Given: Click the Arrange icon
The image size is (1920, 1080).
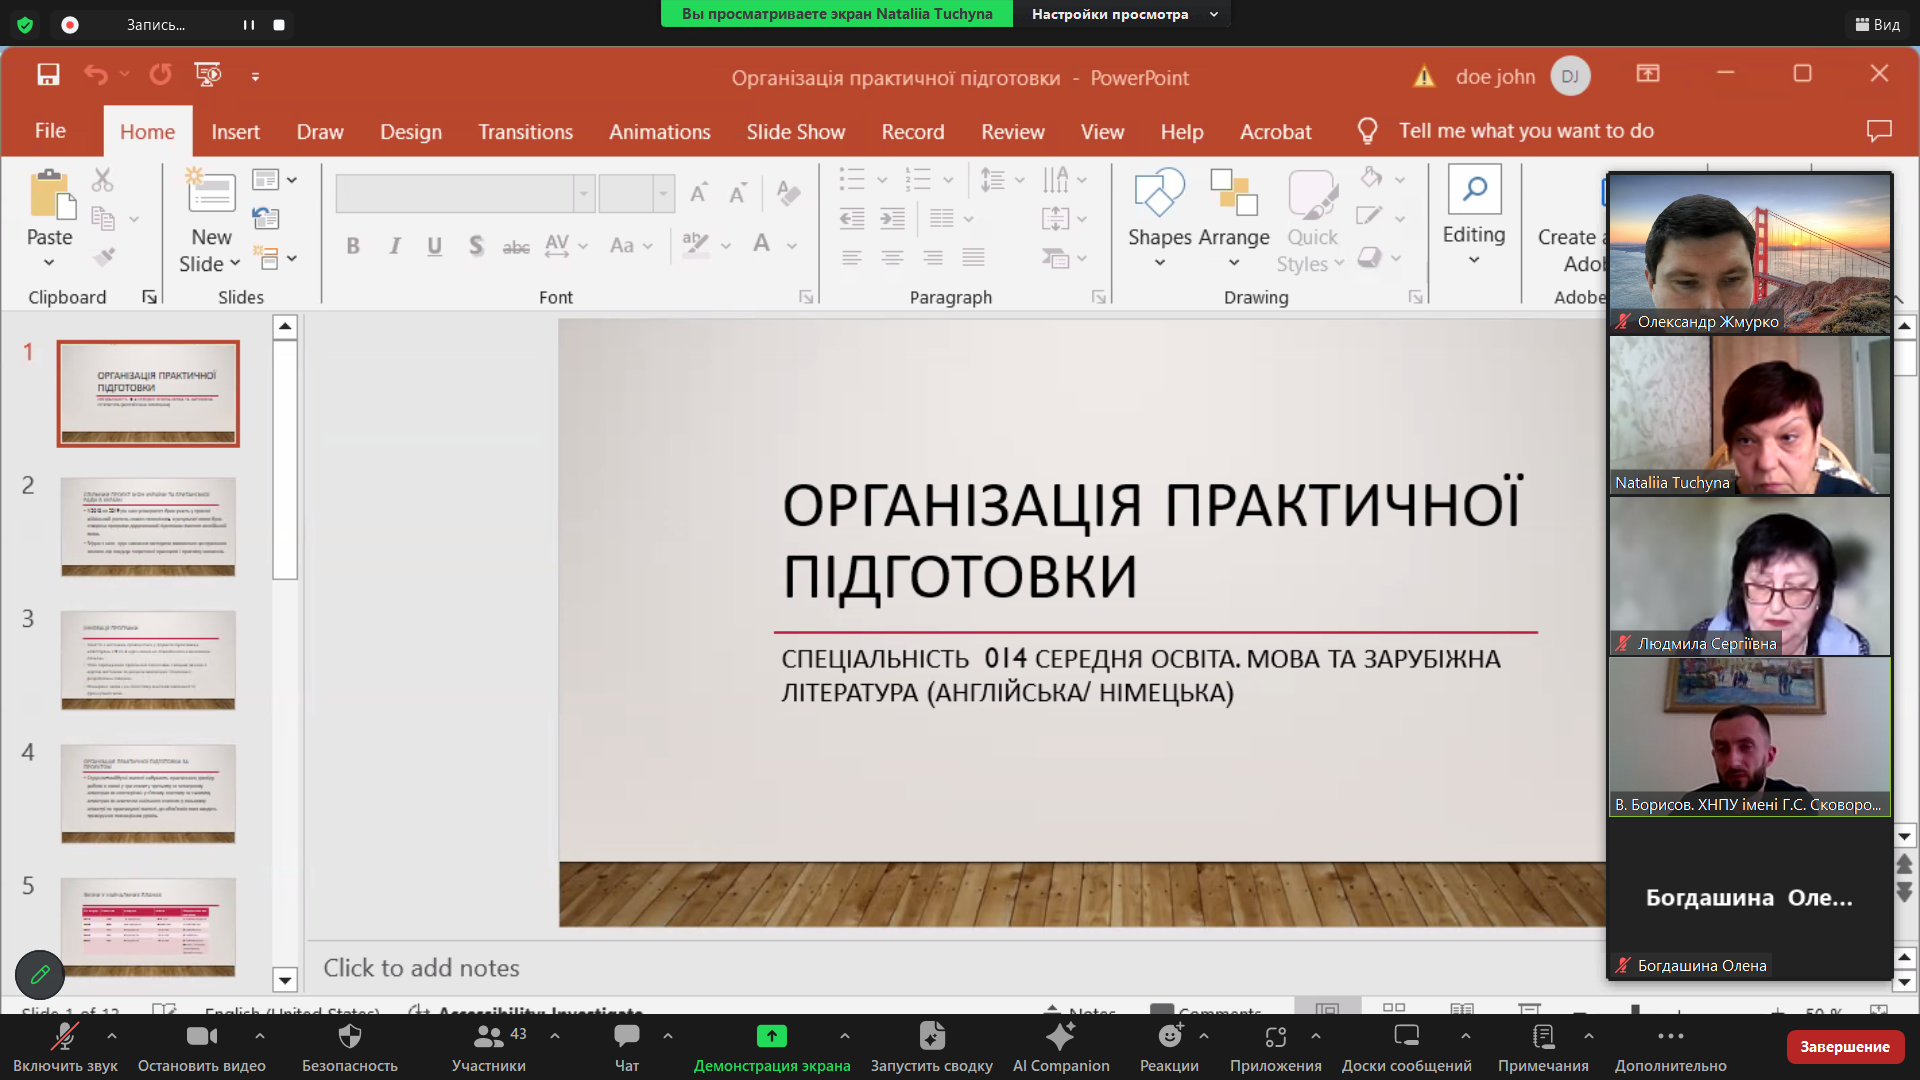Looking at the screenshot, I should 1233,193.
